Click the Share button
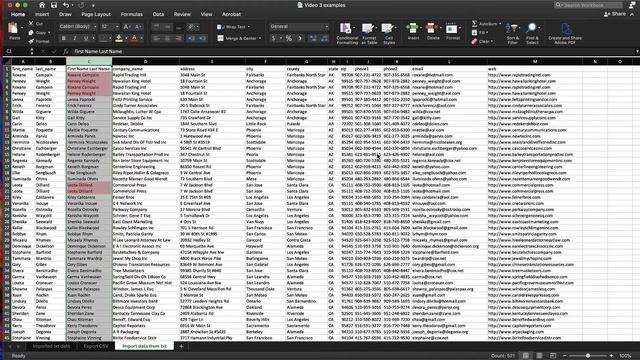The image size is (640, 360). click(x=615, y=14)
